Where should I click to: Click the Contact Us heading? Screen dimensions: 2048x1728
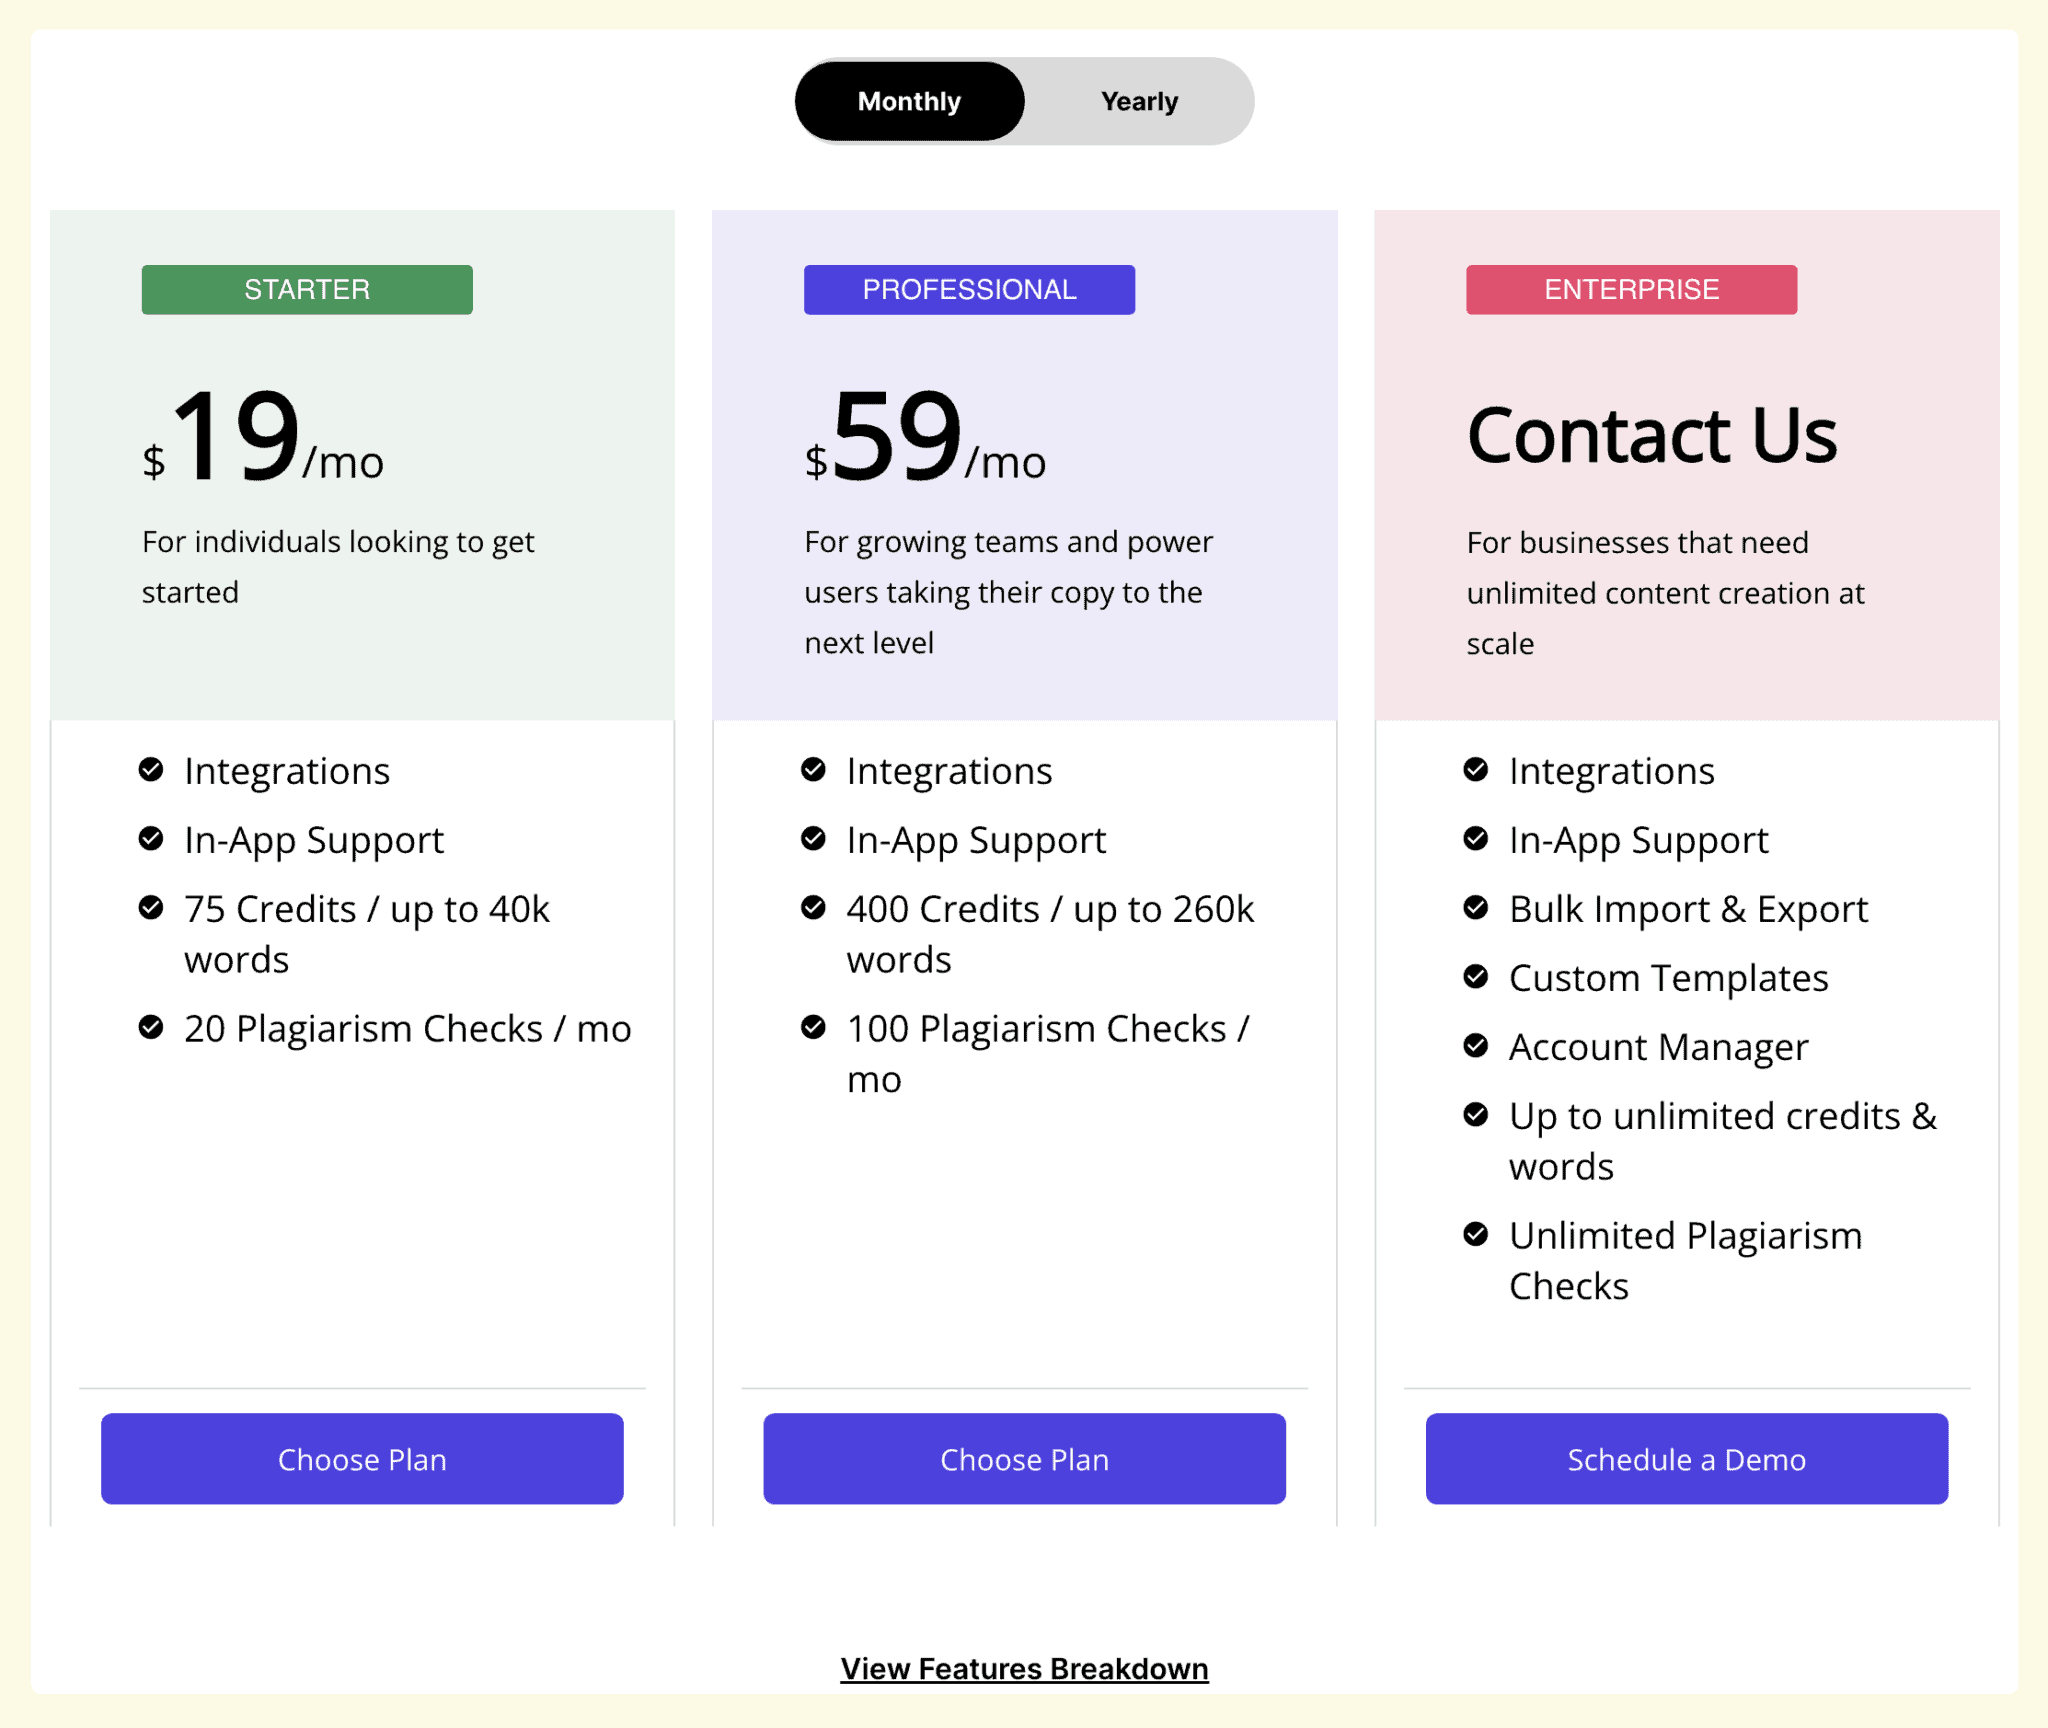point(1651,434)
